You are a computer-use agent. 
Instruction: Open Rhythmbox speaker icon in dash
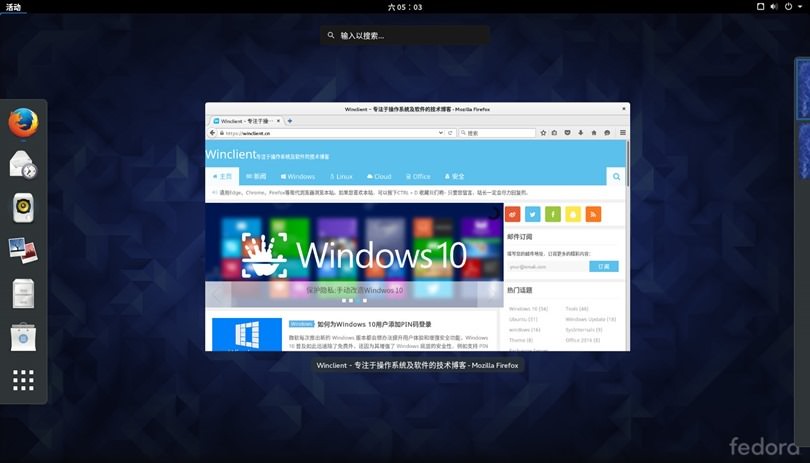tap(23, 207)
